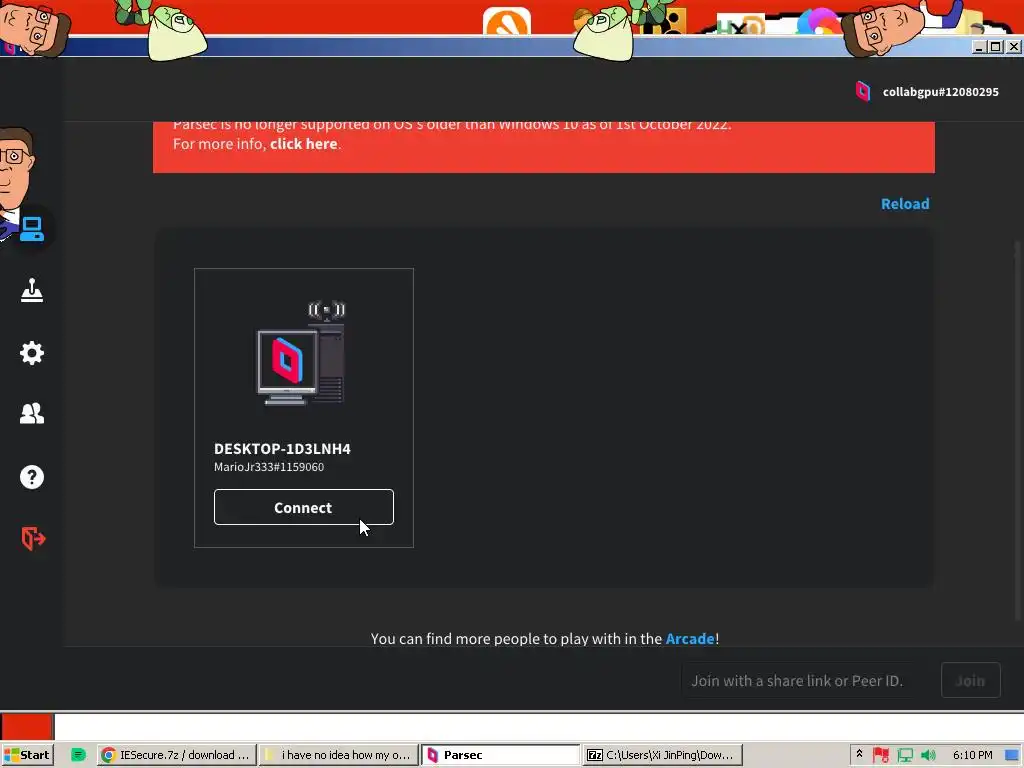
Task: Click the red flag tray icon
Action: click(881, 755)
